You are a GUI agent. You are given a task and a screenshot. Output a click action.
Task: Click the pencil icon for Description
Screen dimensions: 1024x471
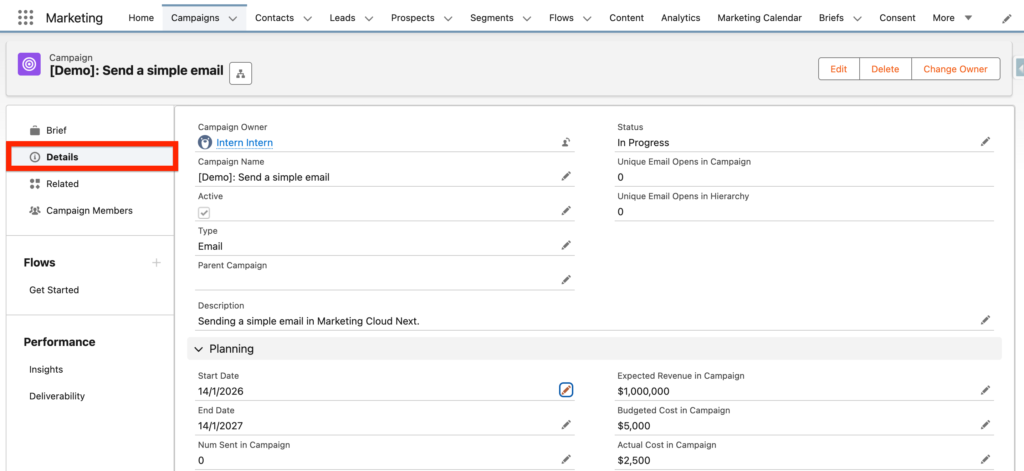985,320
